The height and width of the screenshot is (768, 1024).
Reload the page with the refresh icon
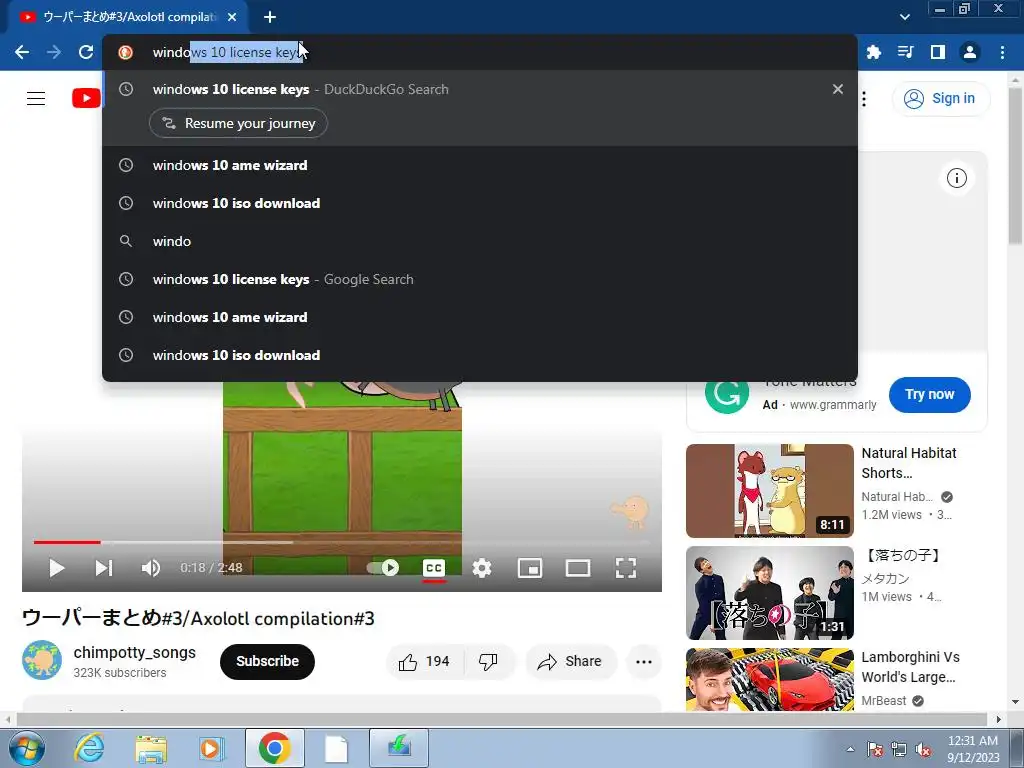point(86,52)
